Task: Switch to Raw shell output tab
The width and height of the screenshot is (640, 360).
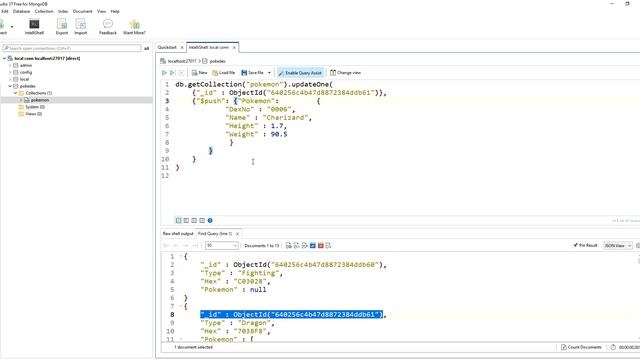Action: 178,233
